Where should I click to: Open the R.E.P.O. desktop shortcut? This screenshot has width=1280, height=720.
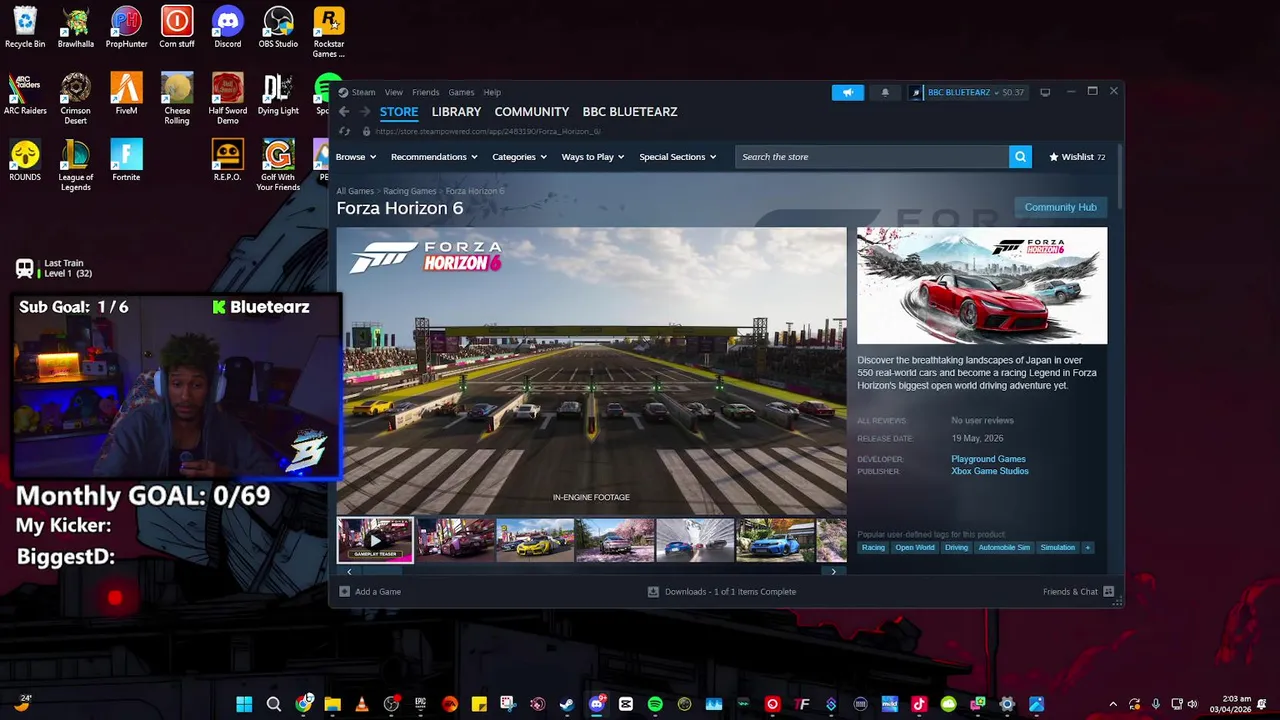coord(228,160)
